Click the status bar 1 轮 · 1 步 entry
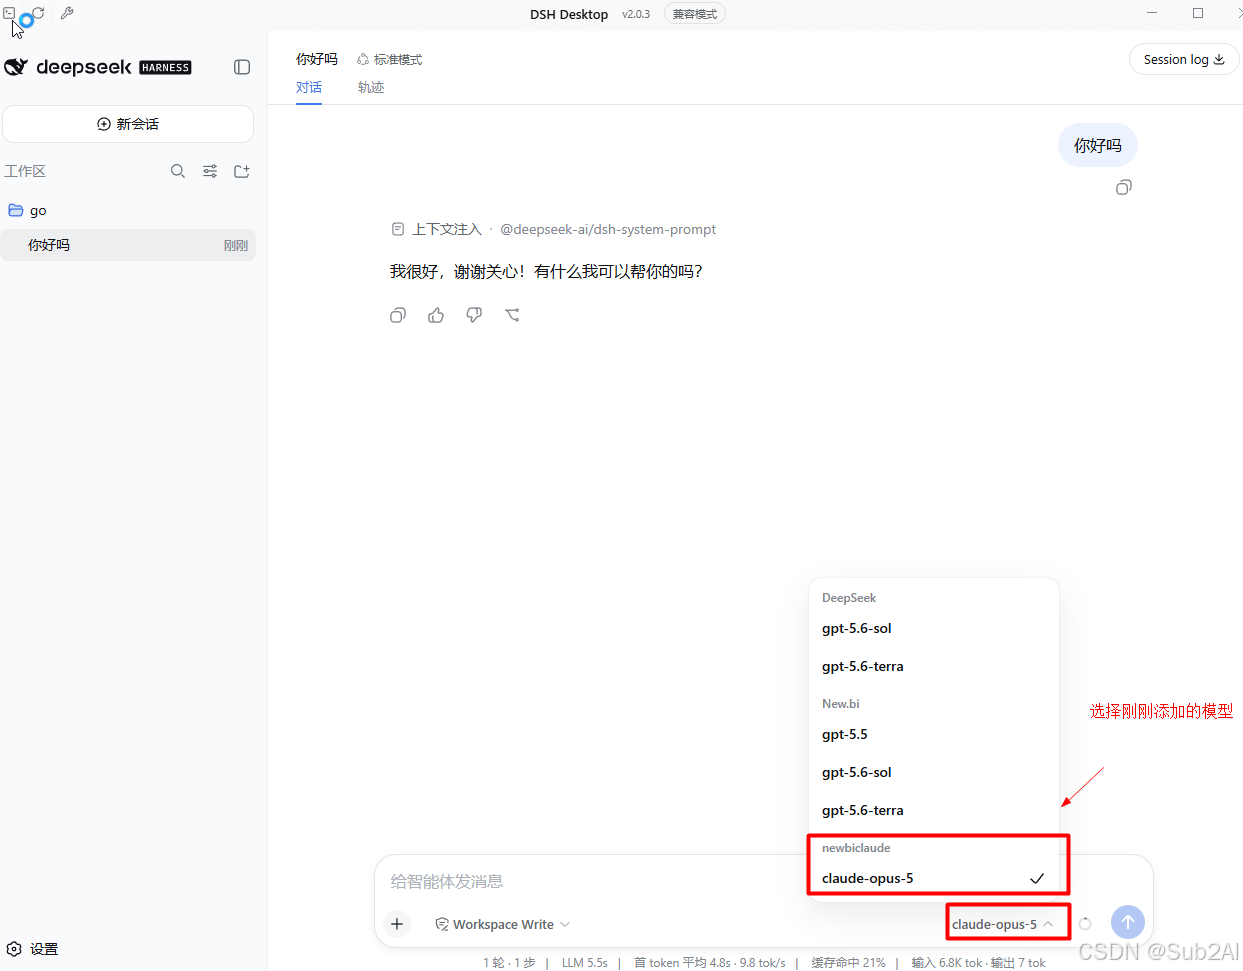Viewport: 1243px width, 971px height. [509, 963]
